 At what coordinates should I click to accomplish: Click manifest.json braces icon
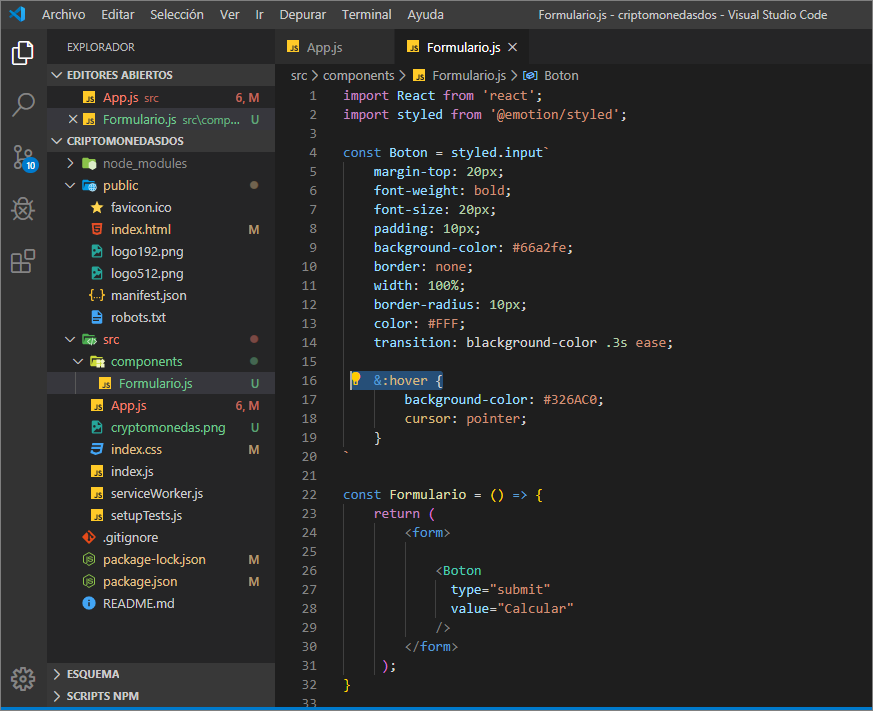(x=97, y=295)
